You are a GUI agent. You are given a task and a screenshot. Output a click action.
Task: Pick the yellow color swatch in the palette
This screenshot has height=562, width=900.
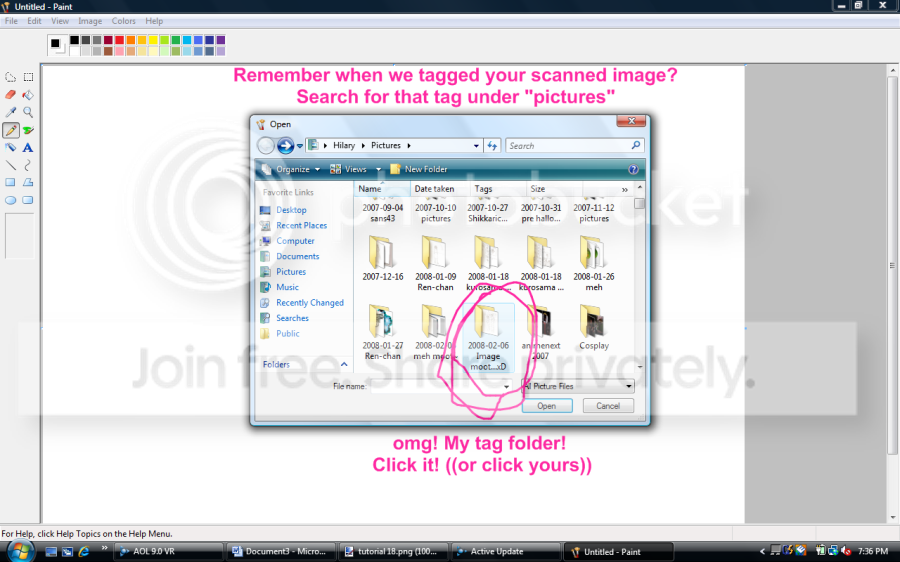[x=153, y=40]
